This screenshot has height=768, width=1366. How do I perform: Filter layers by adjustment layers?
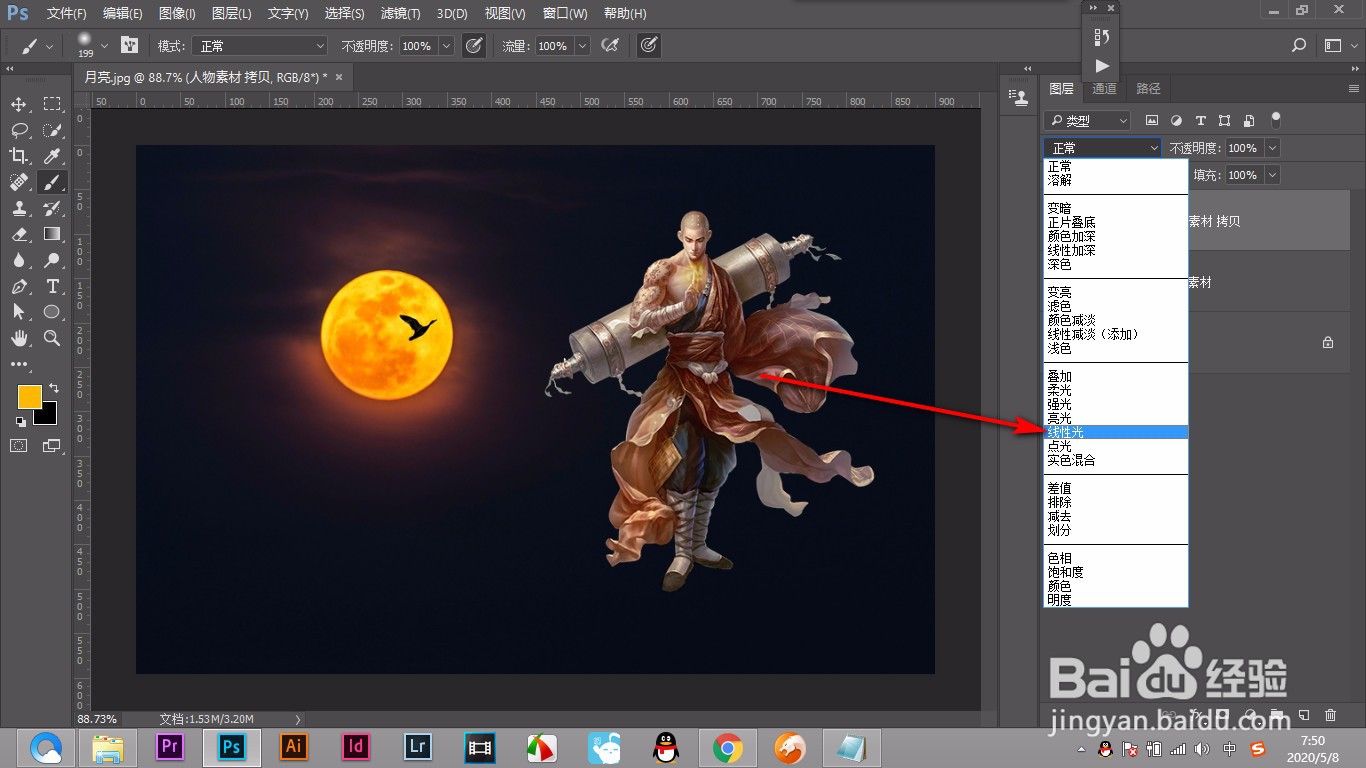tap(1176, 121)
